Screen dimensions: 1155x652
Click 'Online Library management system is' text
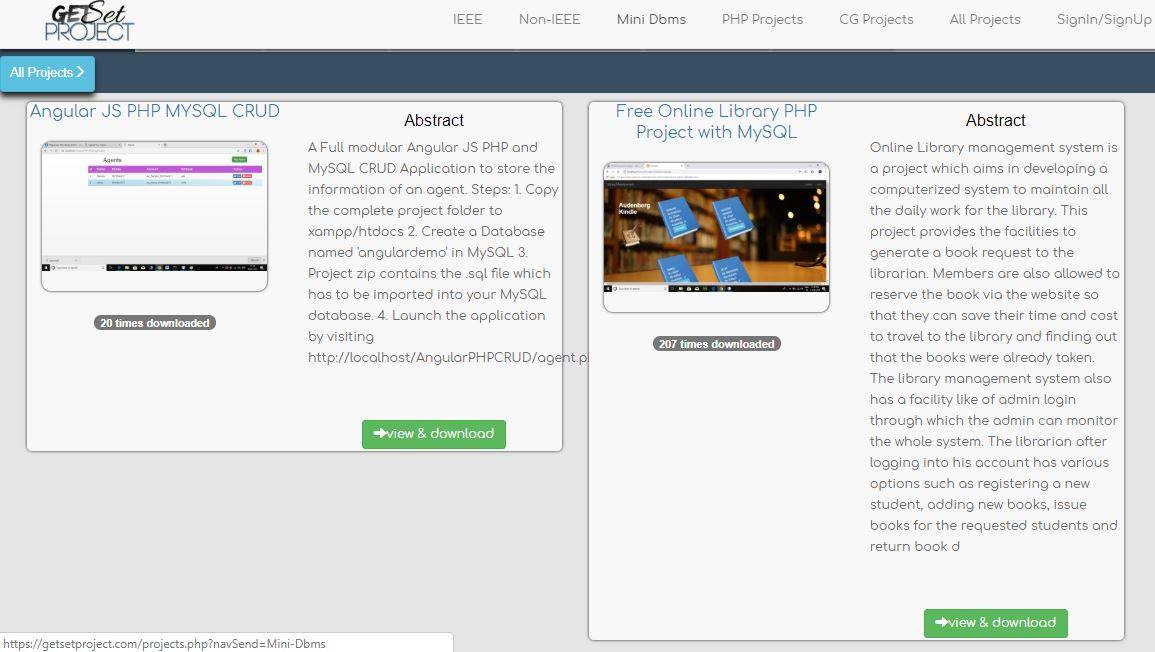pos(994,147)
